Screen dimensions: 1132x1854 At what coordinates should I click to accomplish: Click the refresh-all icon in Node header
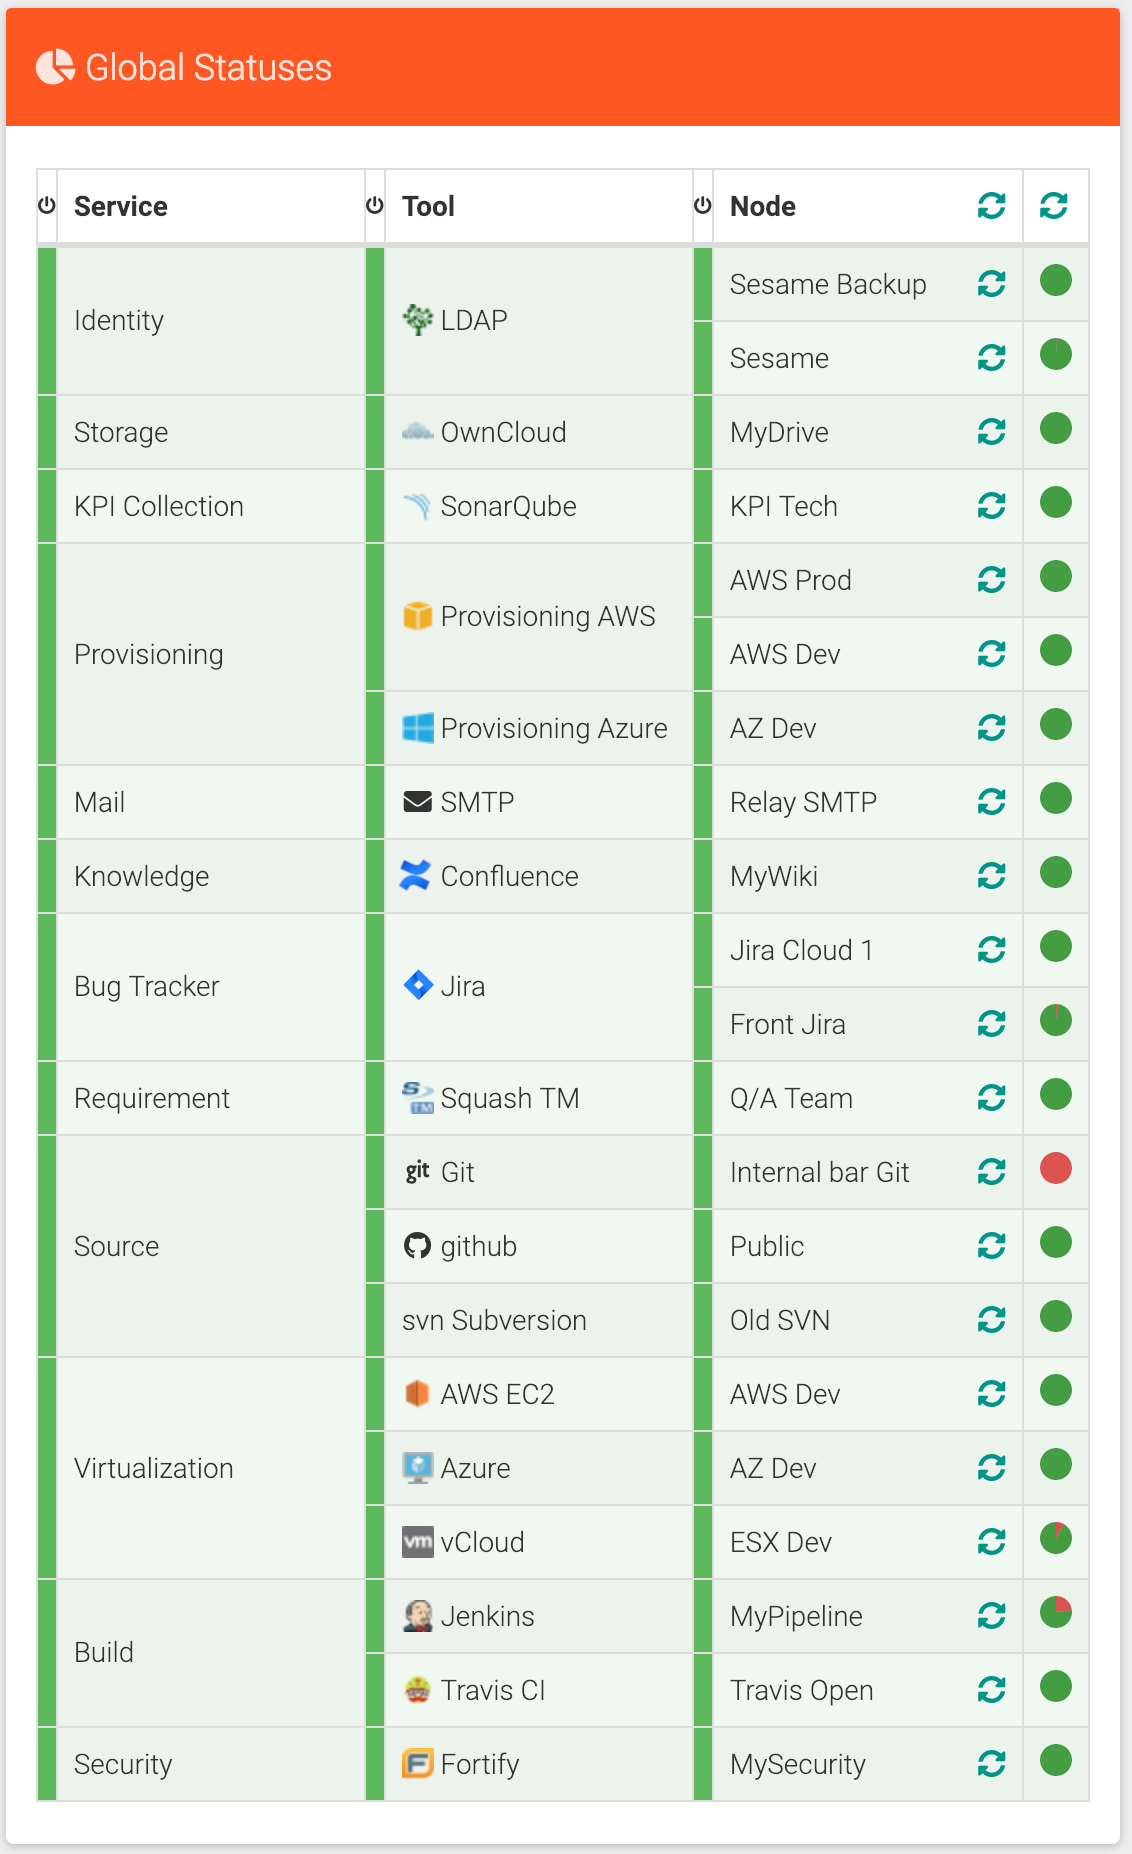point(991,206)
